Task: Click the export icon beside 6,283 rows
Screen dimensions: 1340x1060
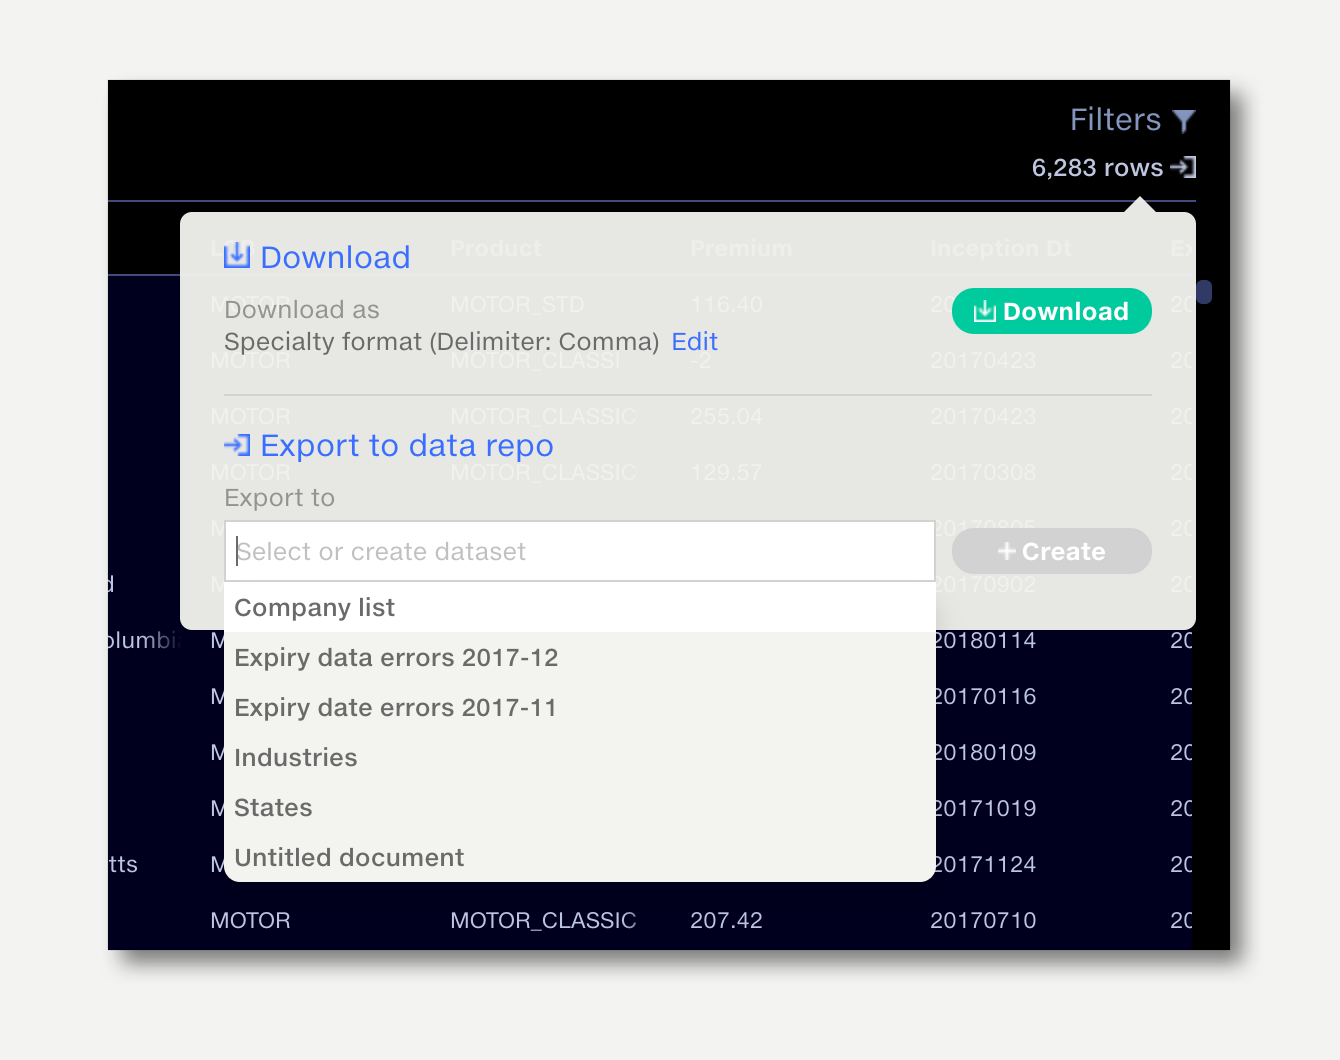Action: pyautogui.click(x=1184, y=167)
